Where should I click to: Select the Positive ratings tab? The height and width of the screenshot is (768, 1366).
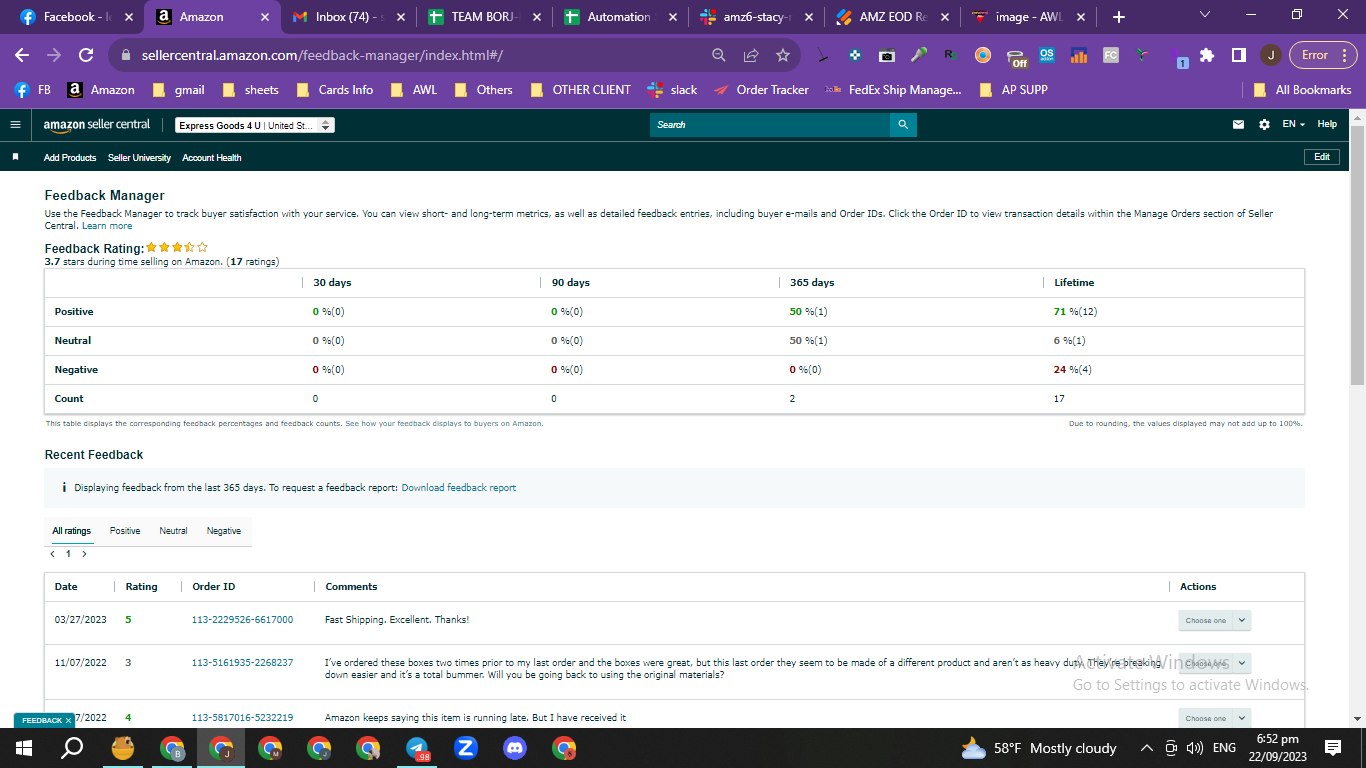pyautogui.click(x=125, y=531)
